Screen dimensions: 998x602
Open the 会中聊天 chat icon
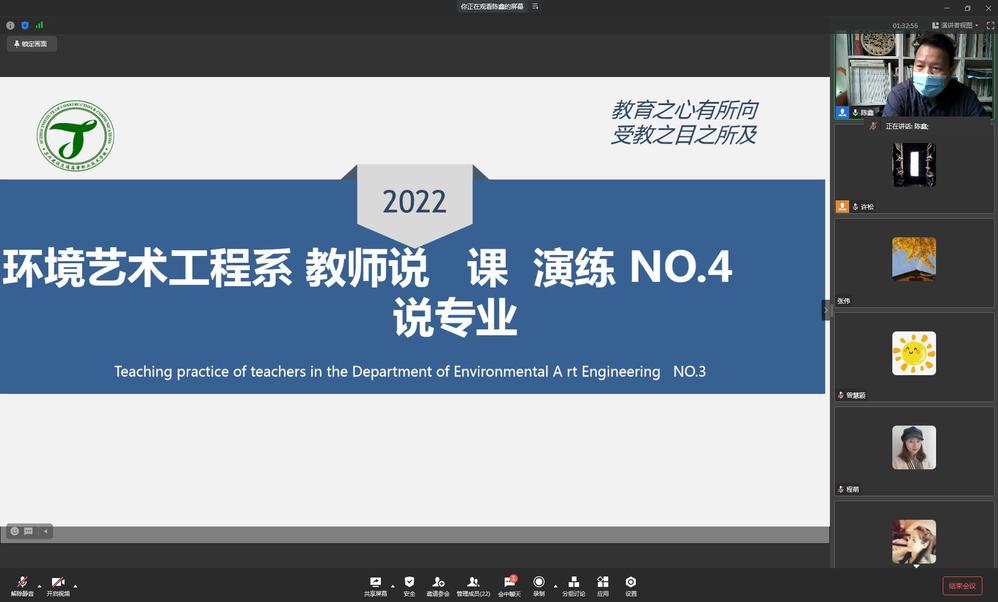(509, 585)
